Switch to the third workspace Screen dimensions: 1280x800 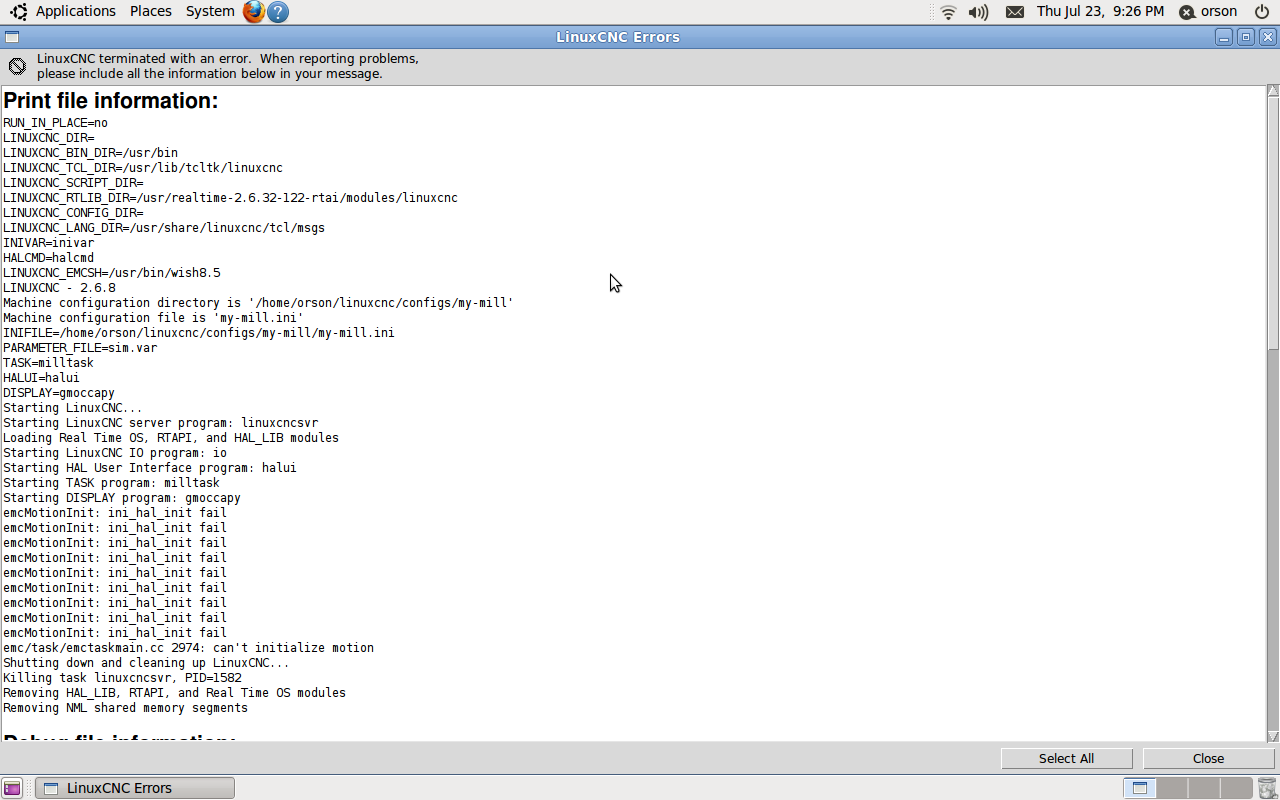click(x=1203, y=788)
